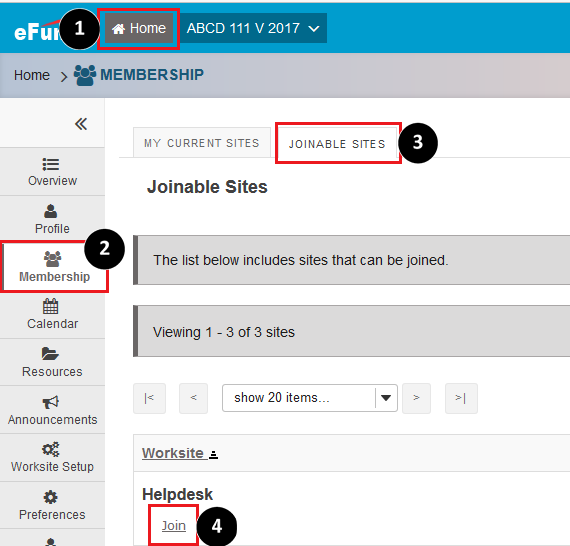Join the Helpdesk site
This screenshot has height=546, width=570.
point(174,526)
